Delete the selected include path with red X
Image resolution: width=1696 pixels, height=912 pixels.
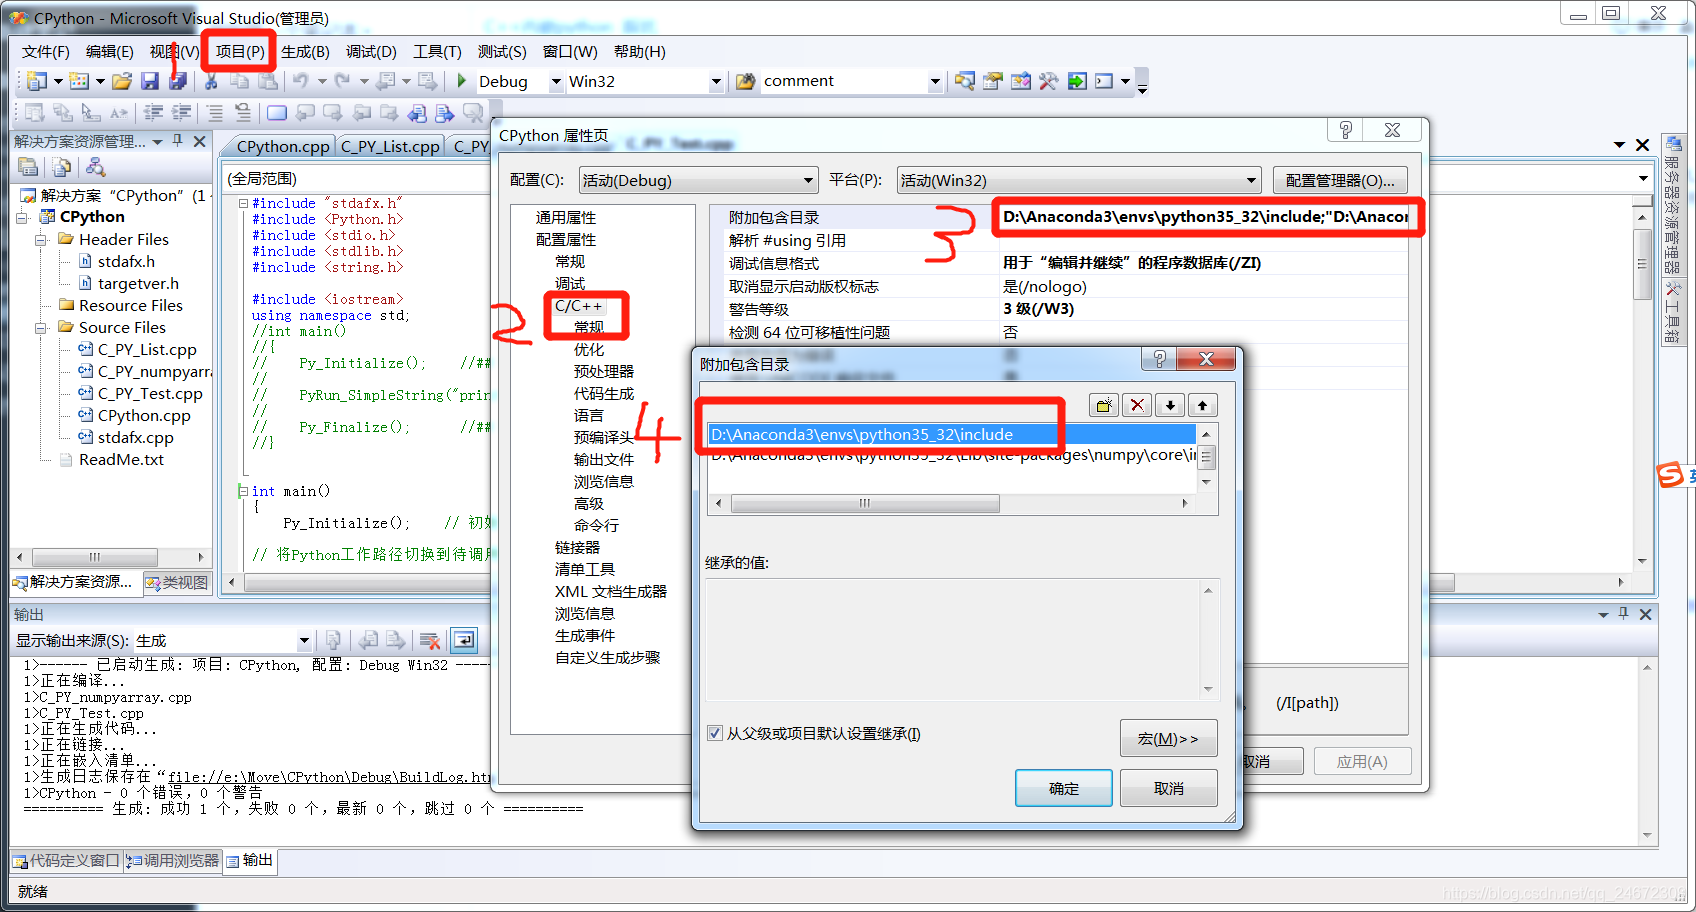point(1137,405)
